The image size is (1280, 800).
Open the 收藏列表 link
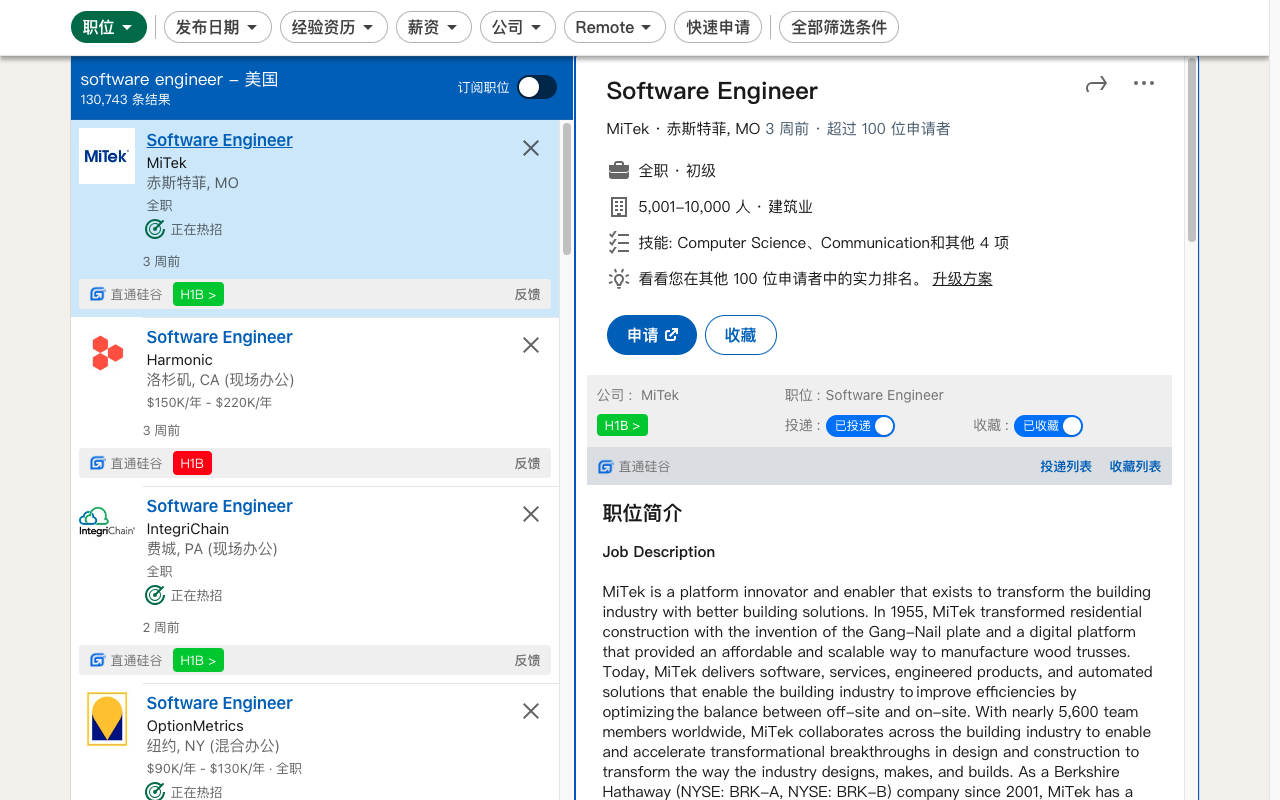point(1135,467)
